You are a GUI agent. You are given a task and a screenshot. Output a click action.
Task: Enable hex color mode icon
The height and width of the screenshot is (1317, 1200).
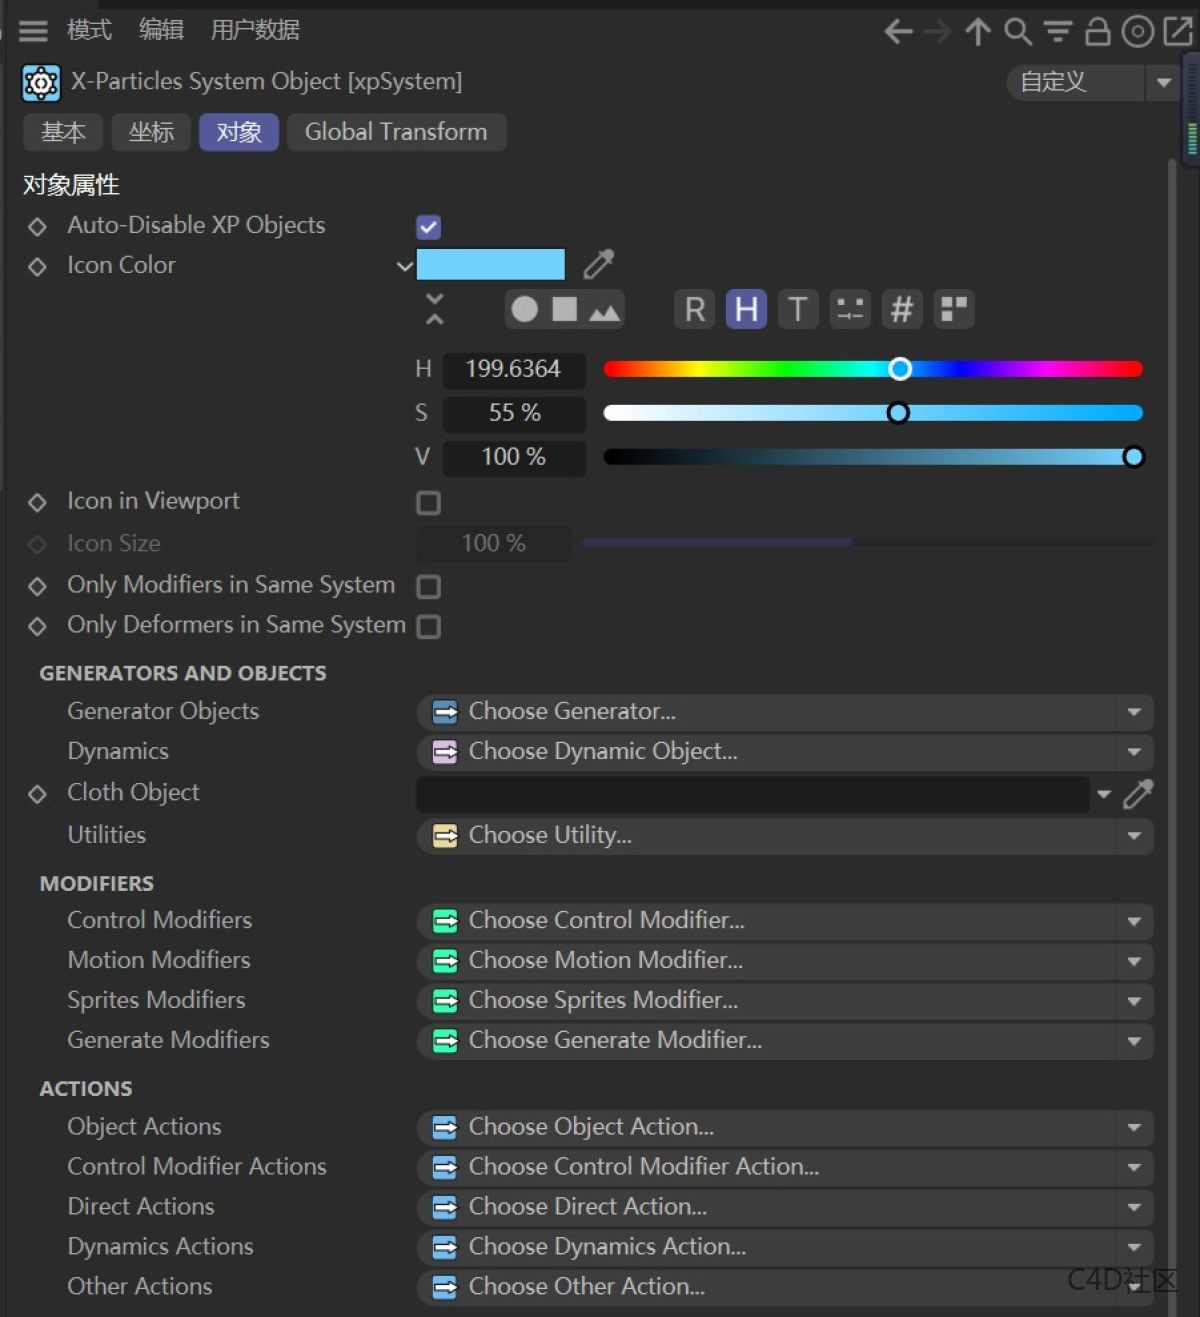901,310
